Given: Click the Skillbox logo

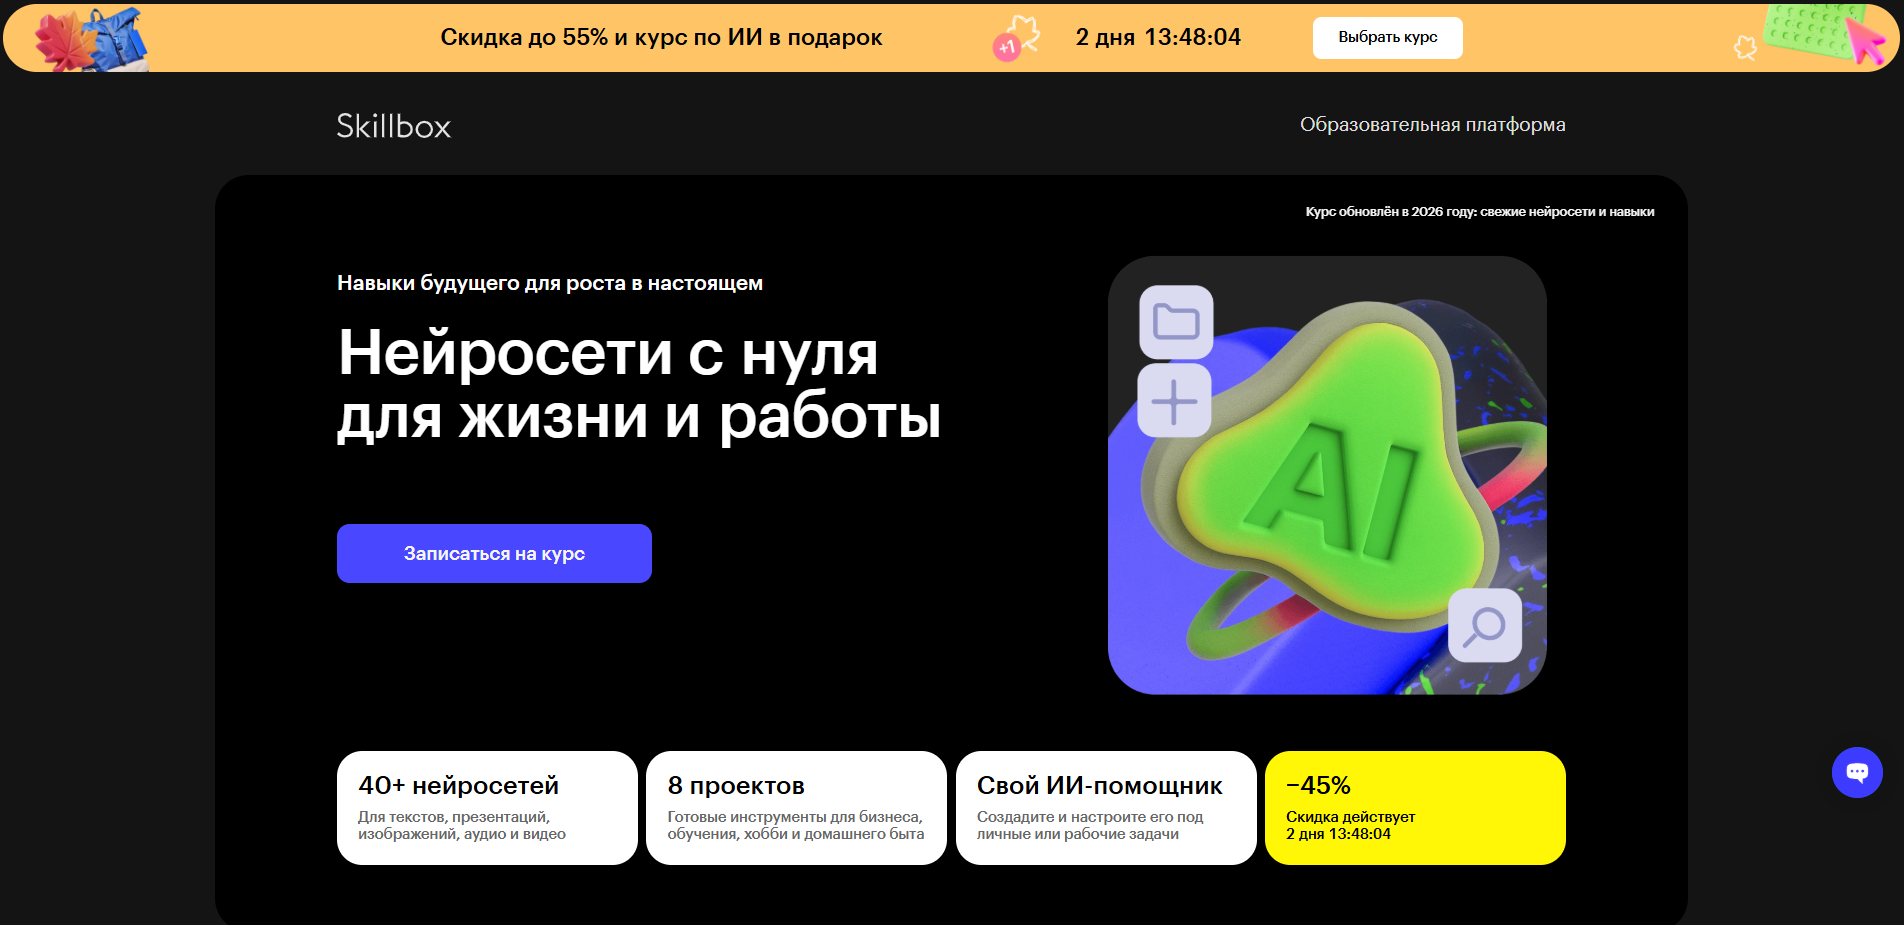Looking at the screenshot, I should 393,126.
